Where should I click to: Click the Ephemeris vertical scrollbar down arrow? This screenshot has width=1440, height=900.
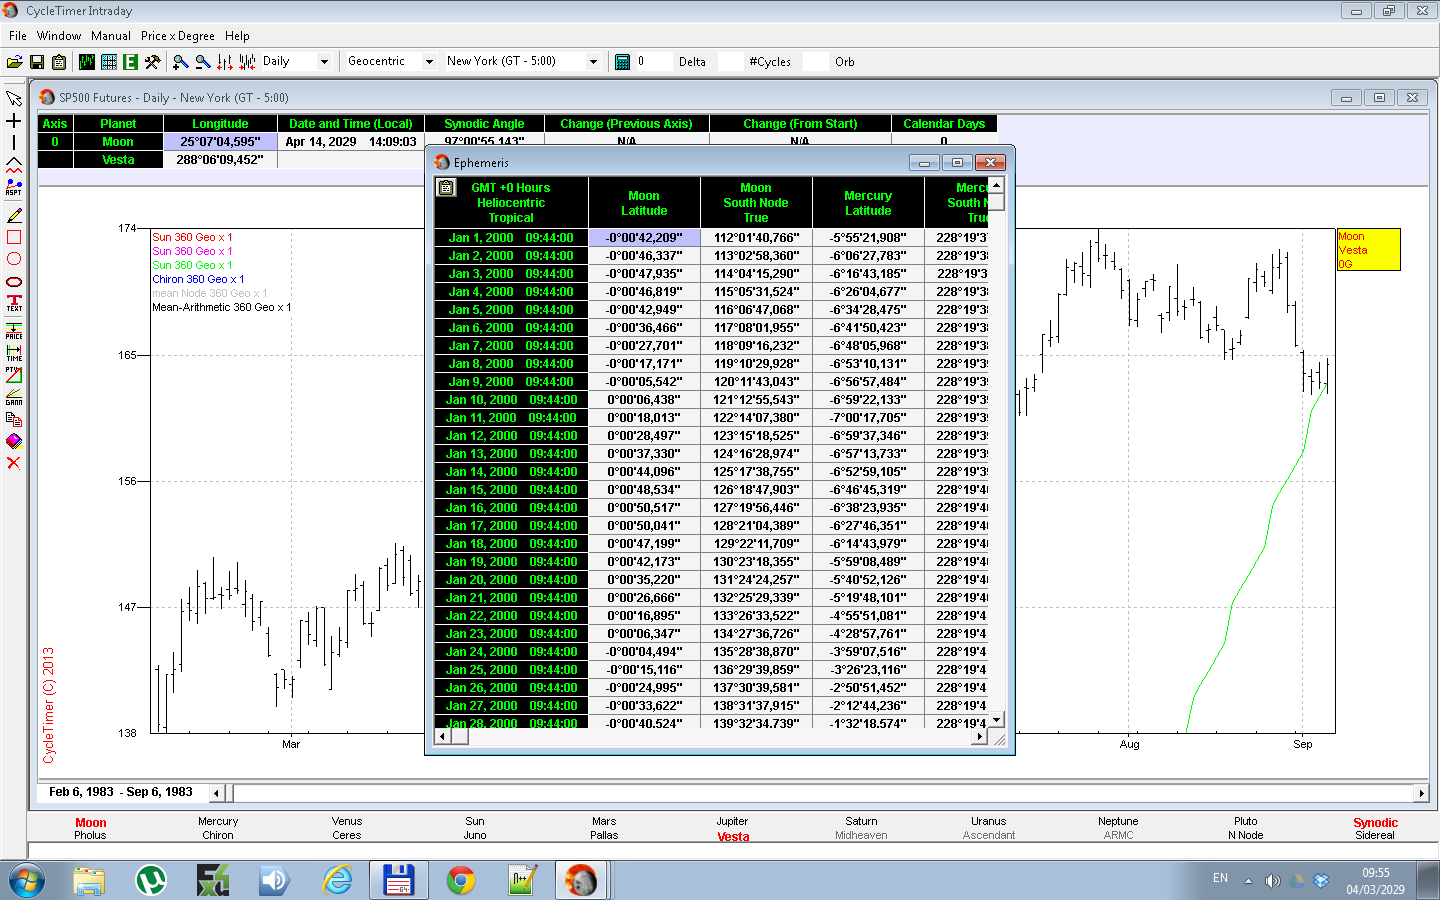[996, 719]
